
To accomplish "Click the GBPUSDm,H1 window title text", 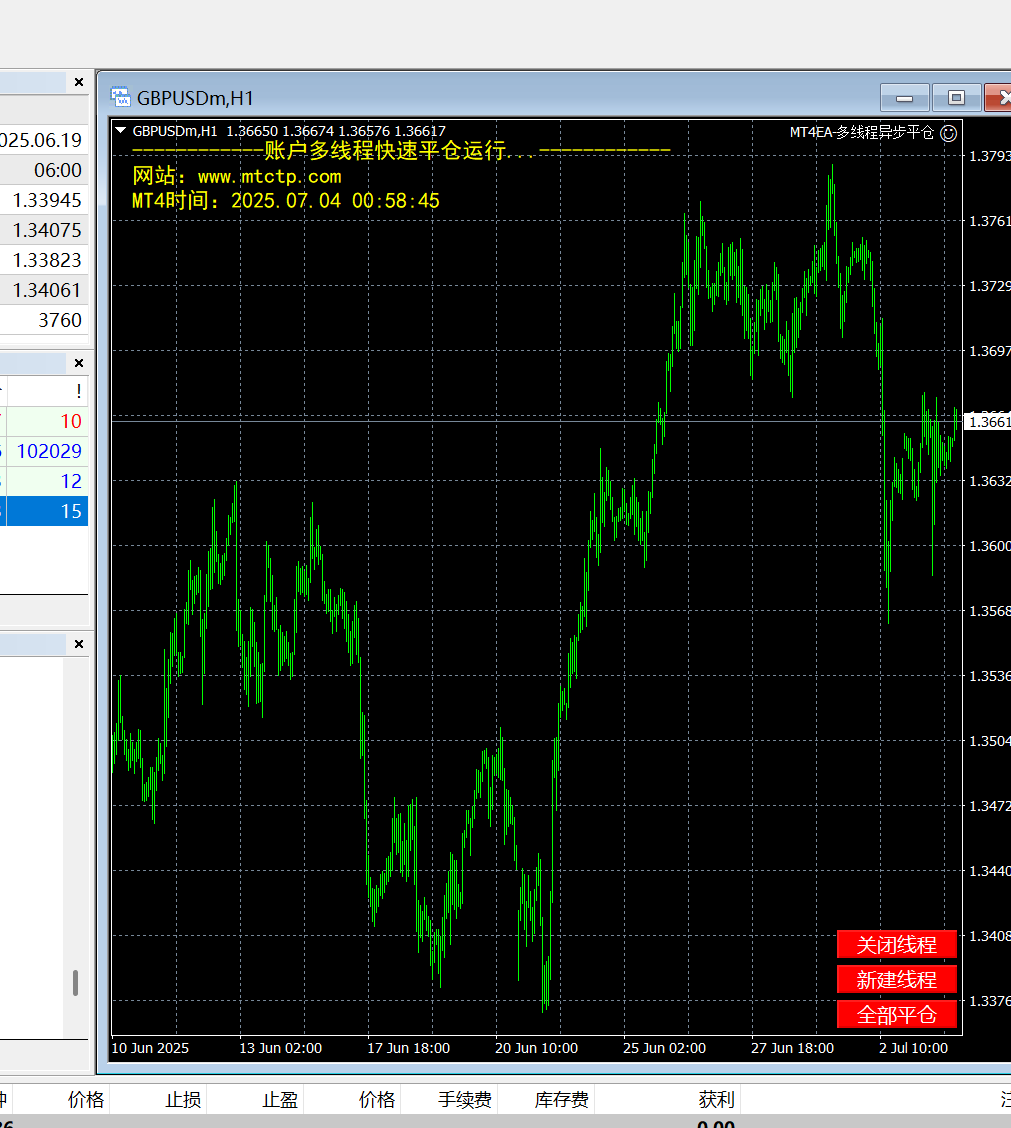I will 195,98.
